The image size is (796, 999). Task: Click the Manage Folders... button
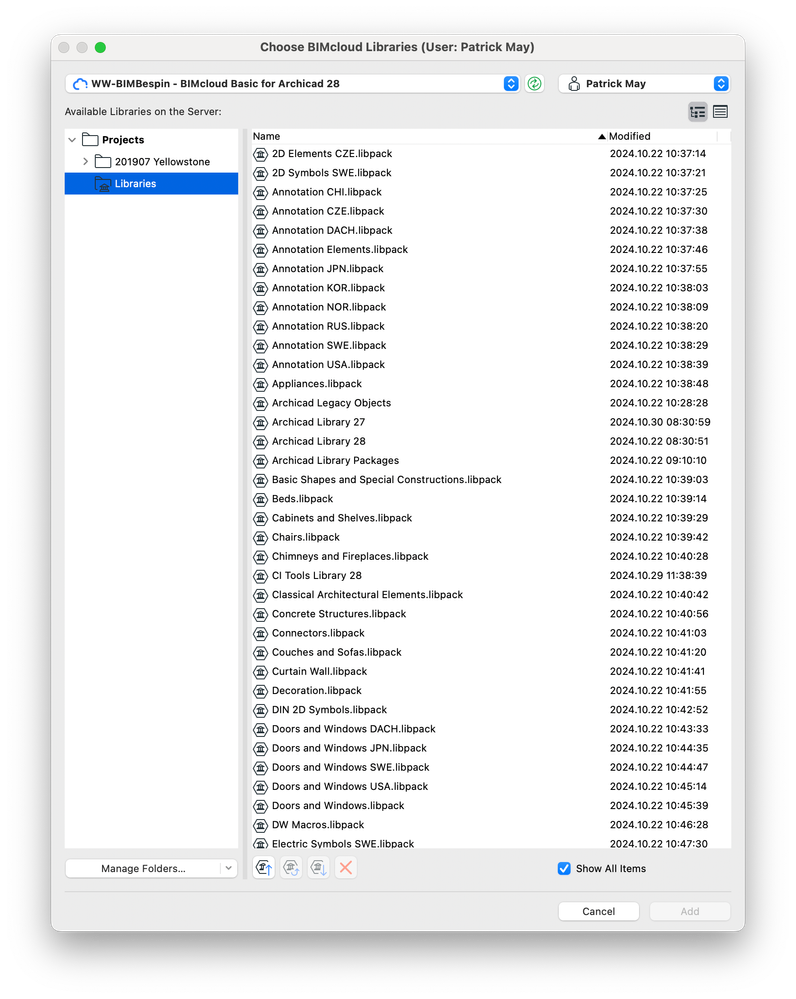click(143, 868)
